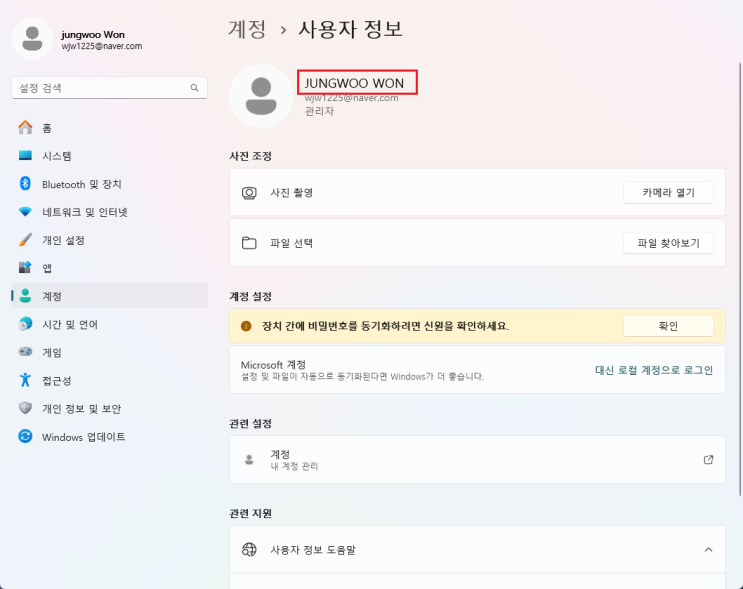Open 시간 및 언어 settings

pyautogui.click(x=109, y=324)
